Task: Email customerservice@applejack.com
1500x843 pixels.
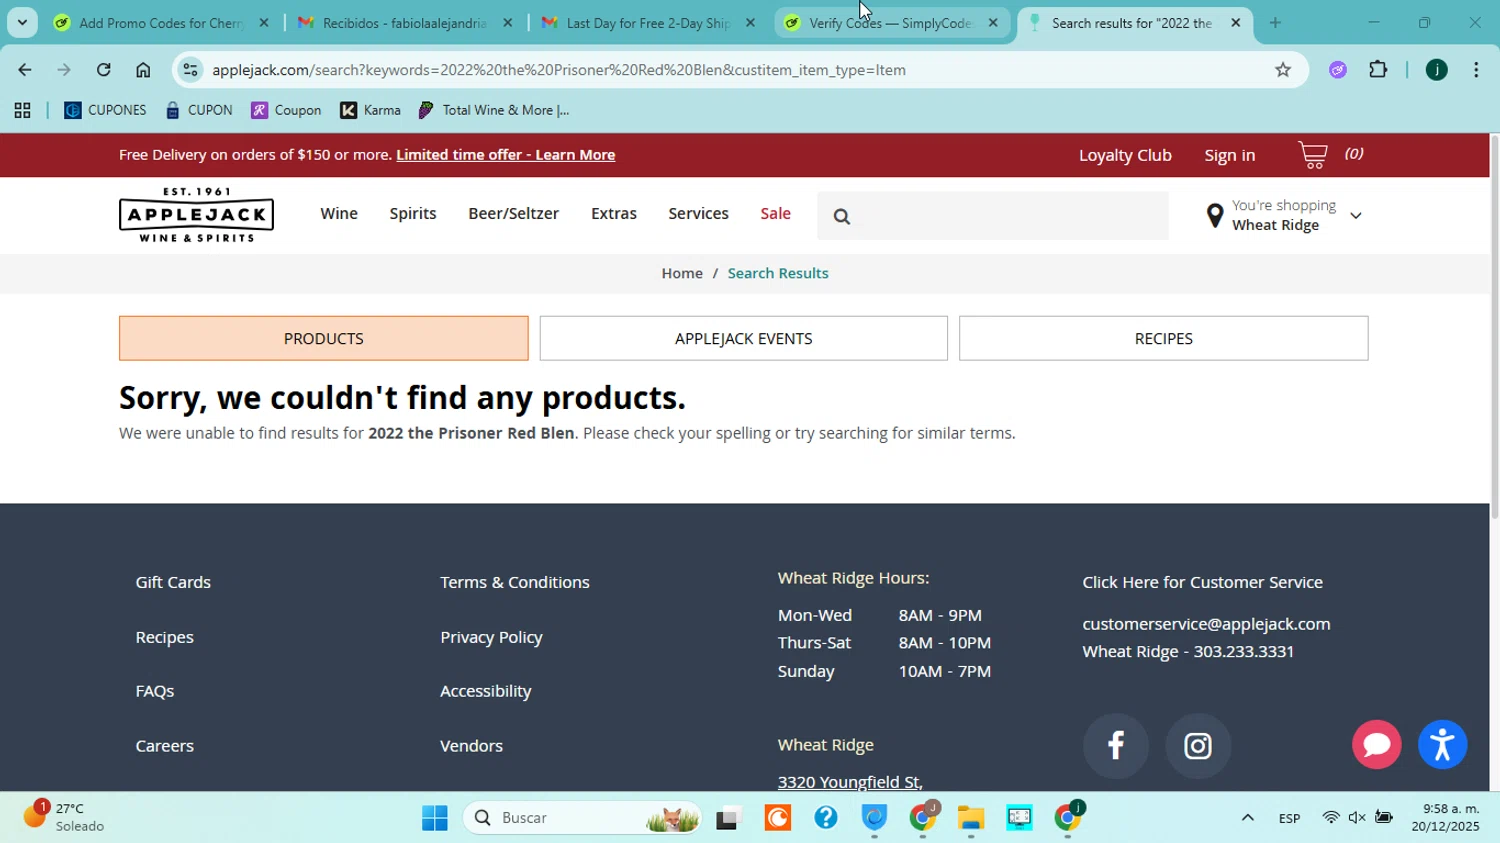Action: click(x=1206, y=624)
